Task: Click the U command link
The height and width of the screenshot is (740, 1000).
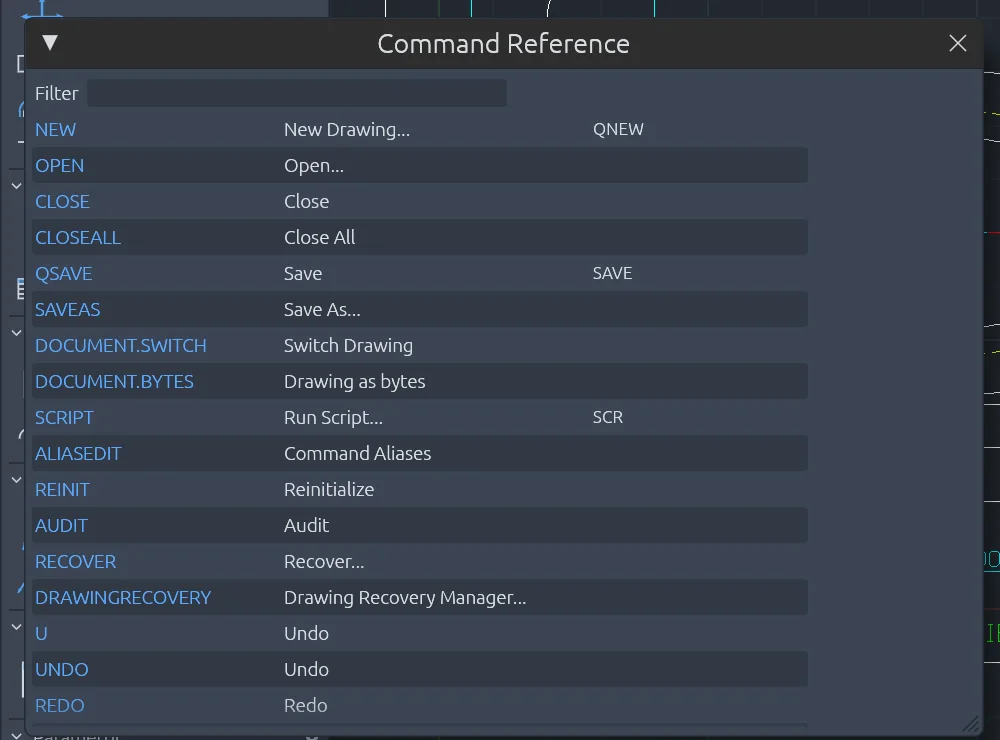Action: [41, 634]
